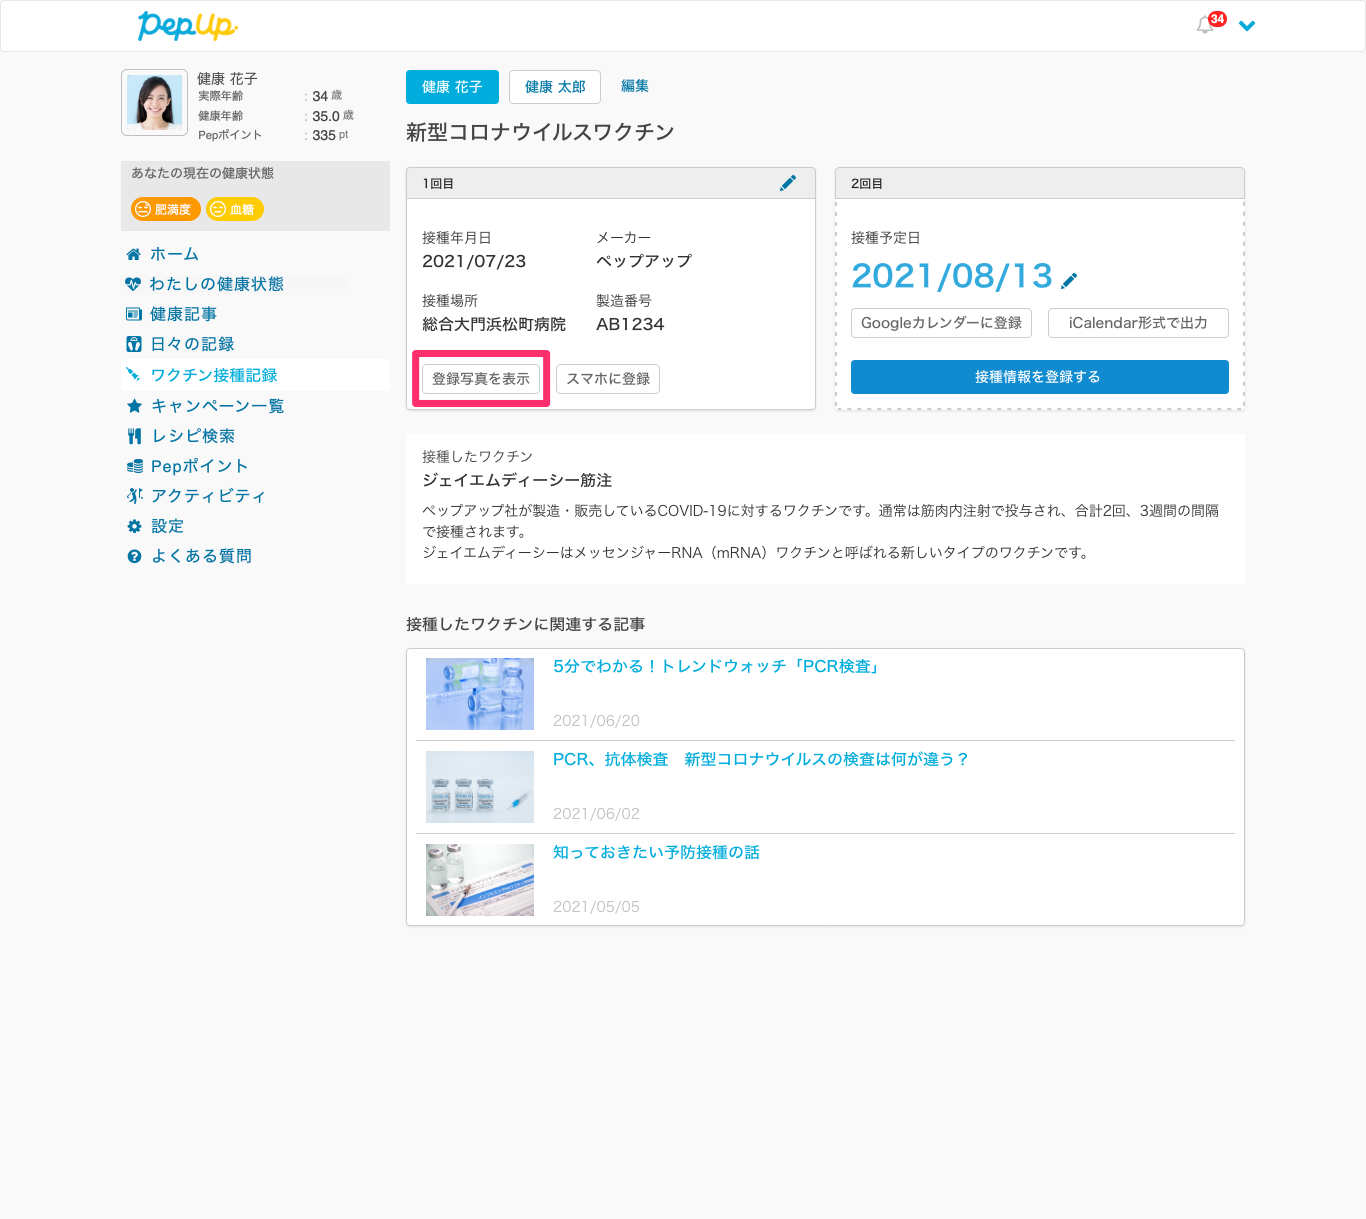Edit the scheduled date 2021/08/13 pencil icon

click(x=1069, y=281)
